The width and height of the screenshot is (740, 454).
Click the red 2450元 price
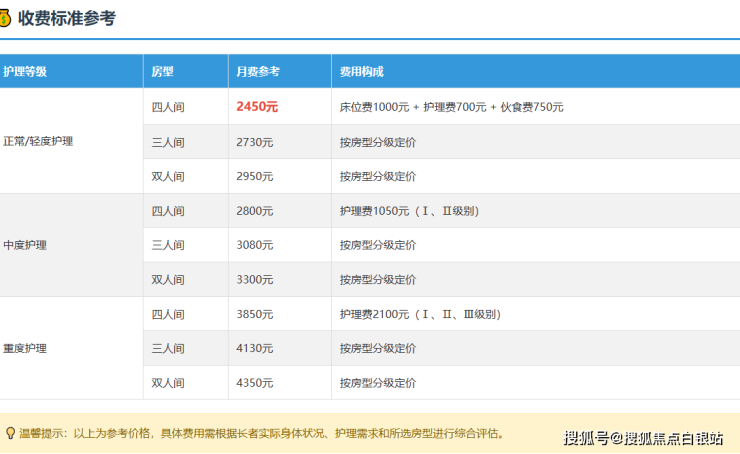257,106
